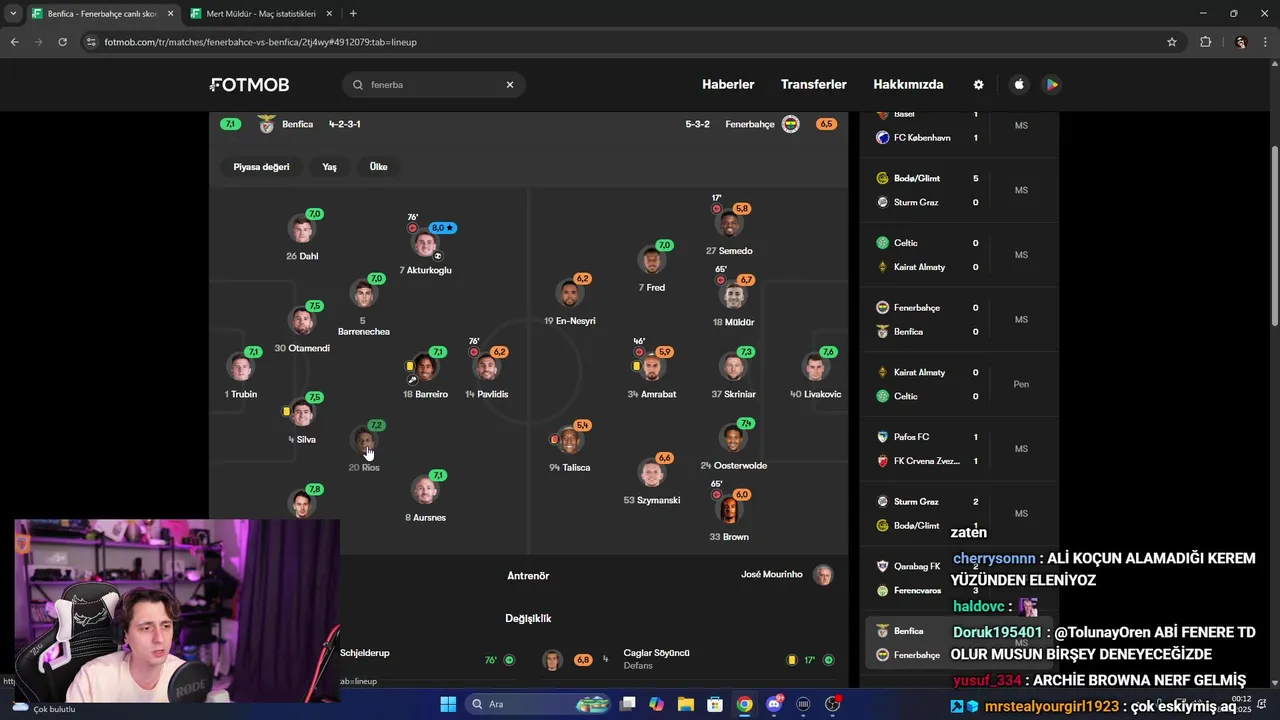
Task: Click José Mourinho's coach photo
Action: (823, 575)
